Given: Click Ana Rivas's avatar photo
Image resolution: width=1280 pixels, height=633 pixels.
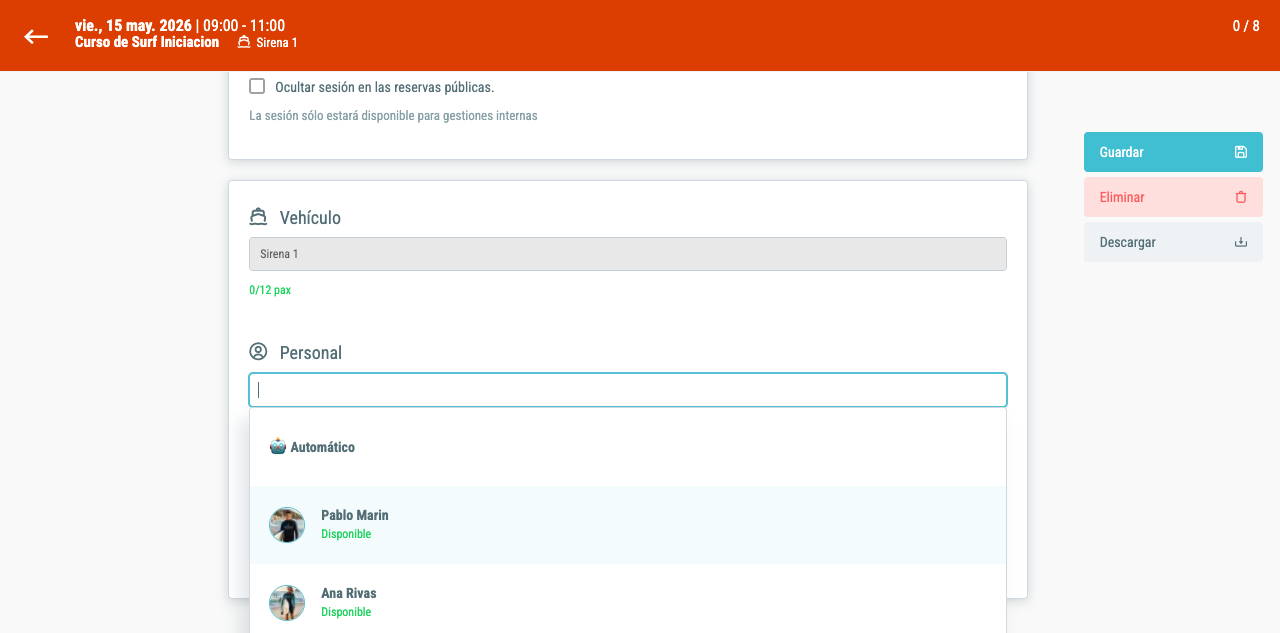Looking at the screenshot, I should point(287,603).
